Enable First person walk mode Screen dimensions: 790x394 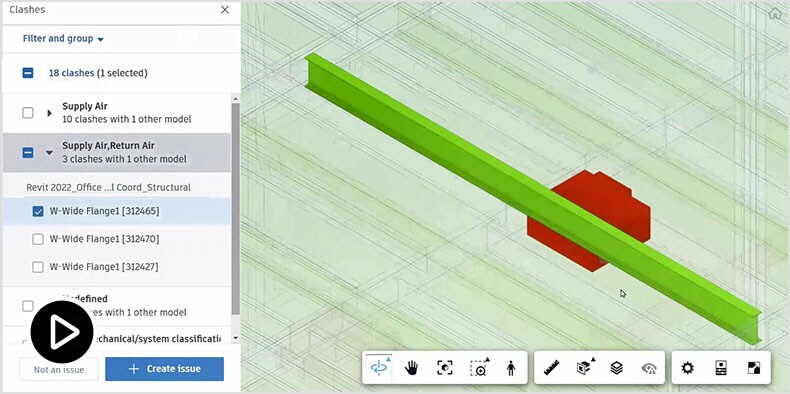(x=511, y=368)
